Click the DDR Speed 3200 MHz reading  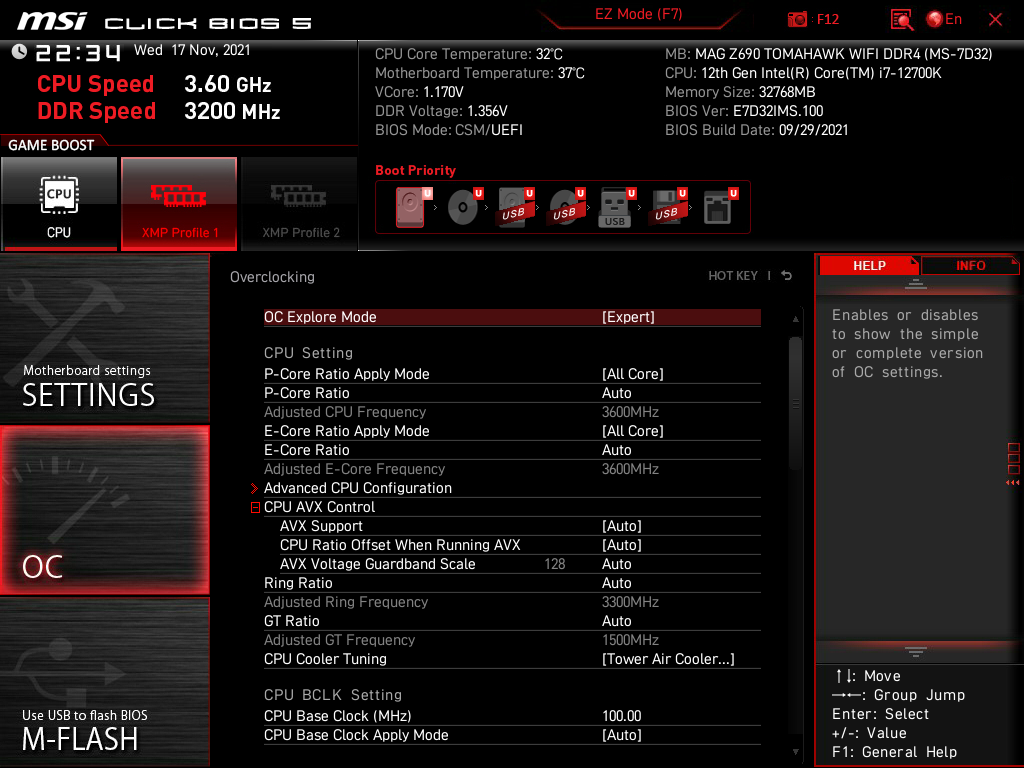159,111
